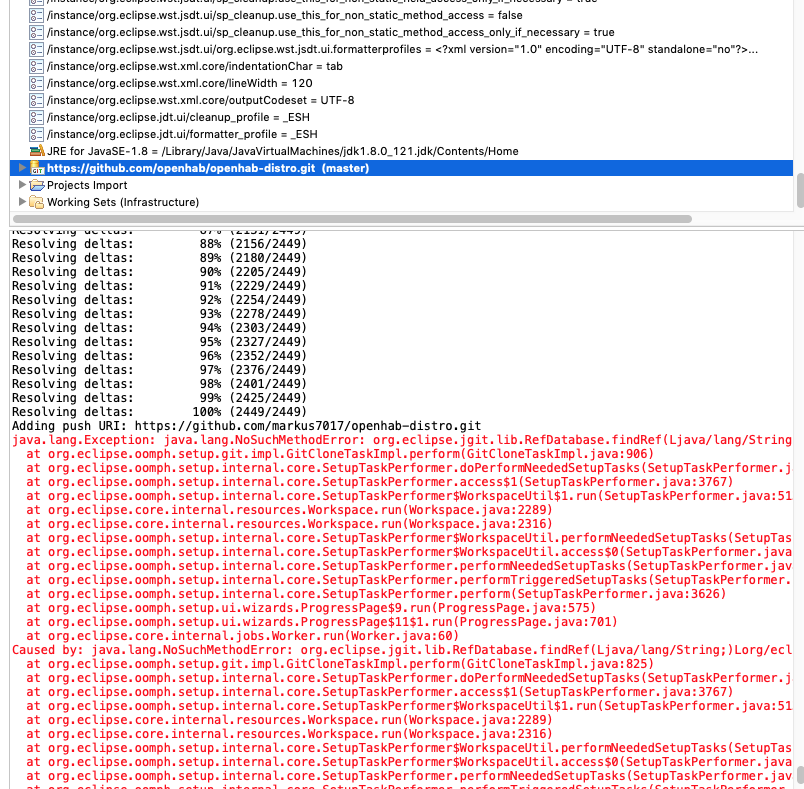Click the Projects Import folder icon
The width and height of the screenshot is (804, 789).
pos(36,185)
